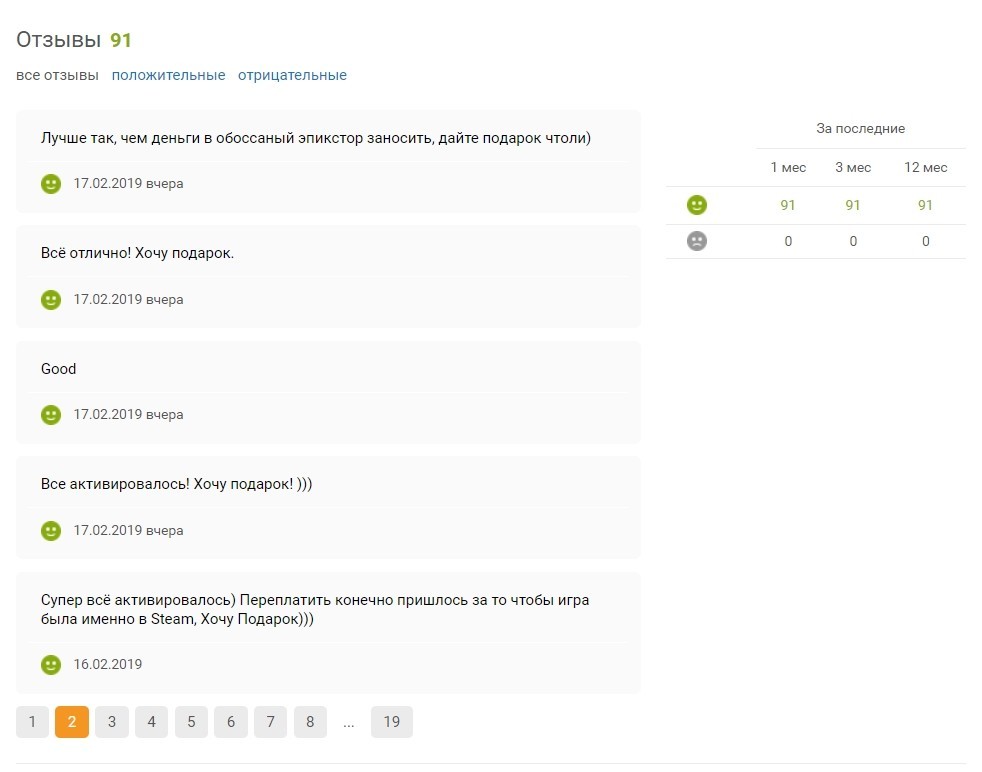Click gray negative face in statistics table
982x772 pixels.
pyautogui.click(x=696, y=241)
